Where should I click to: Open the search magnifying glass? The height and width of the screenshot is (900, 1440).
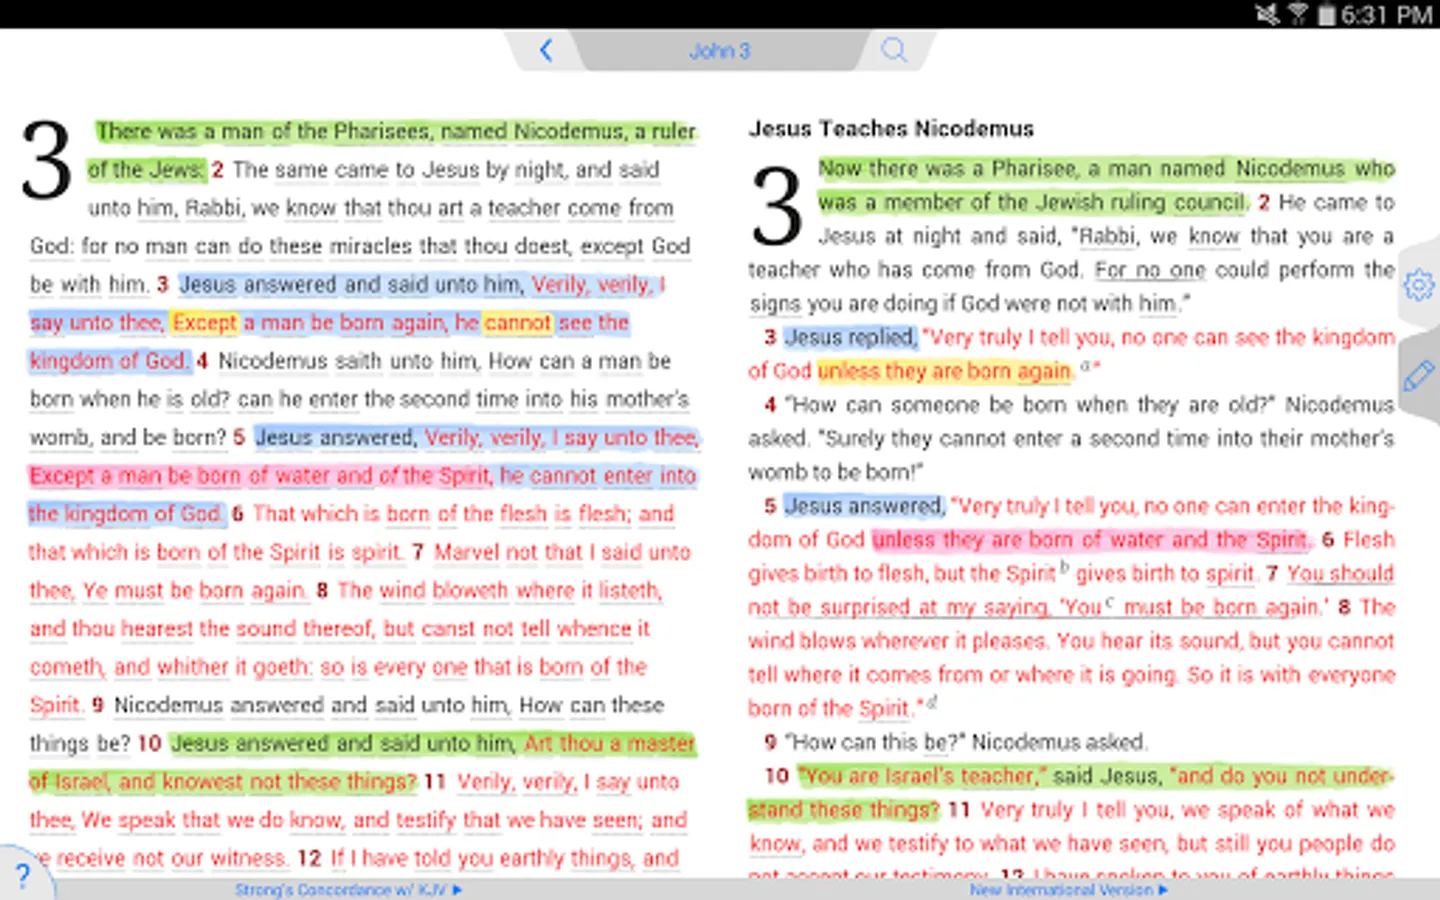[894, 50]
